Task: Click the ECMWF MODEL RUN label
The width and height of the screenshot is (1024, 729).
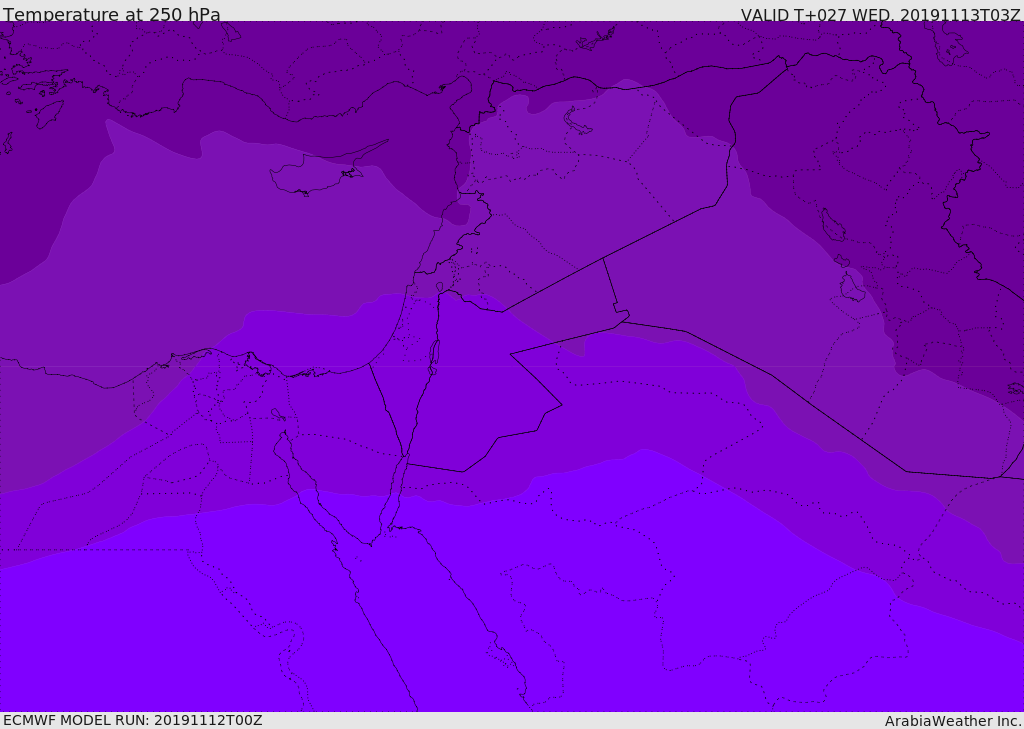Action: point(132,720)
